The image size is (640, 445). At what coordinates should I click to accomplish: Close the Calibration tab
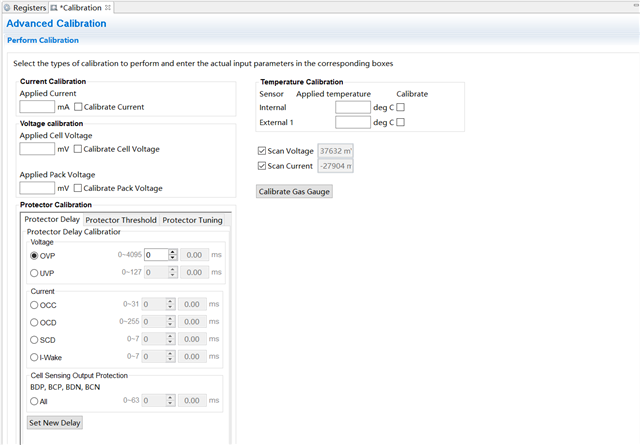[108, 7]
